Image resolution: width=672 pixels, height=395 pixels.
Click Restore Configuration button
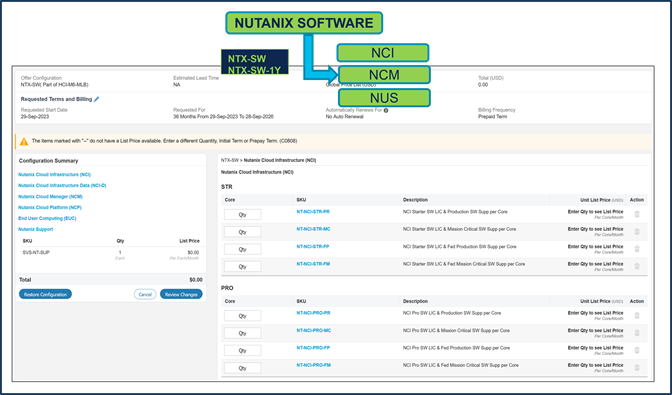(x=45, y=294)
